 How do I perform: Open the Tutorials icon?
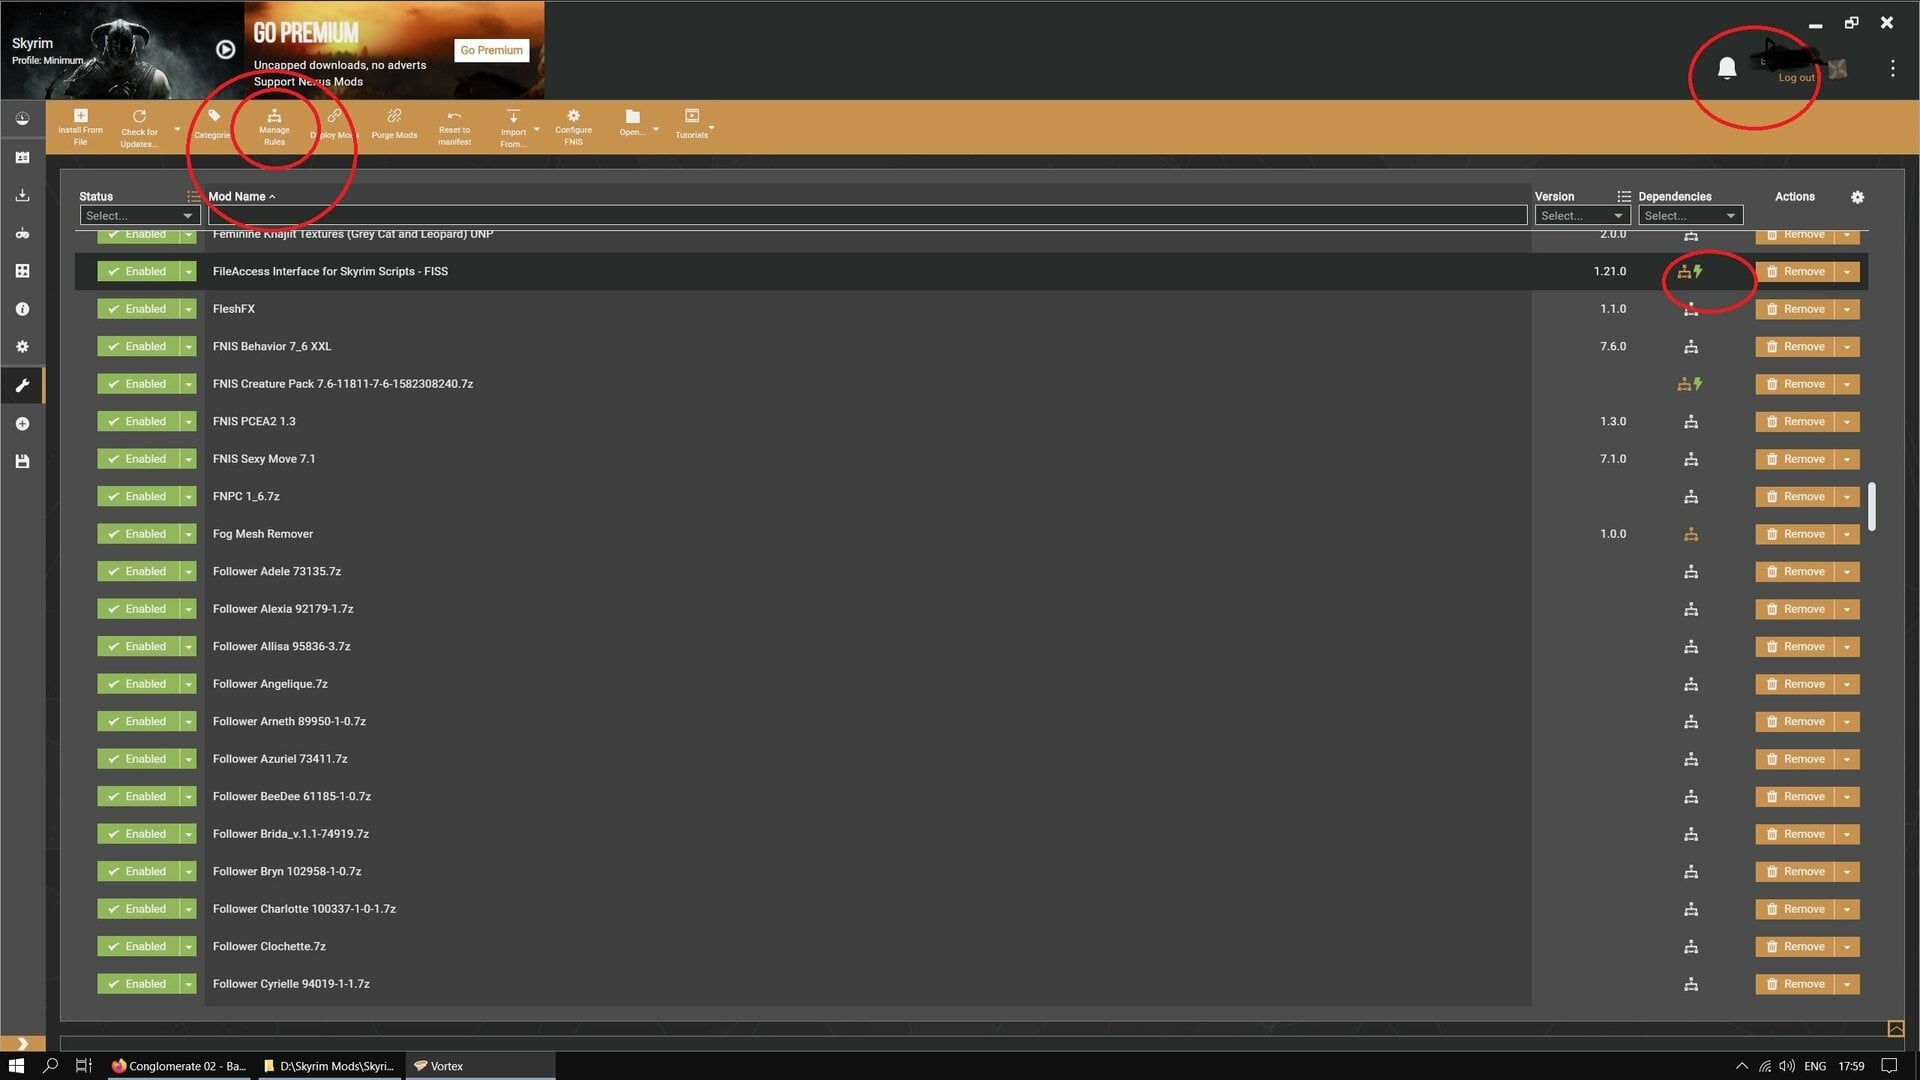click(691, 123)
